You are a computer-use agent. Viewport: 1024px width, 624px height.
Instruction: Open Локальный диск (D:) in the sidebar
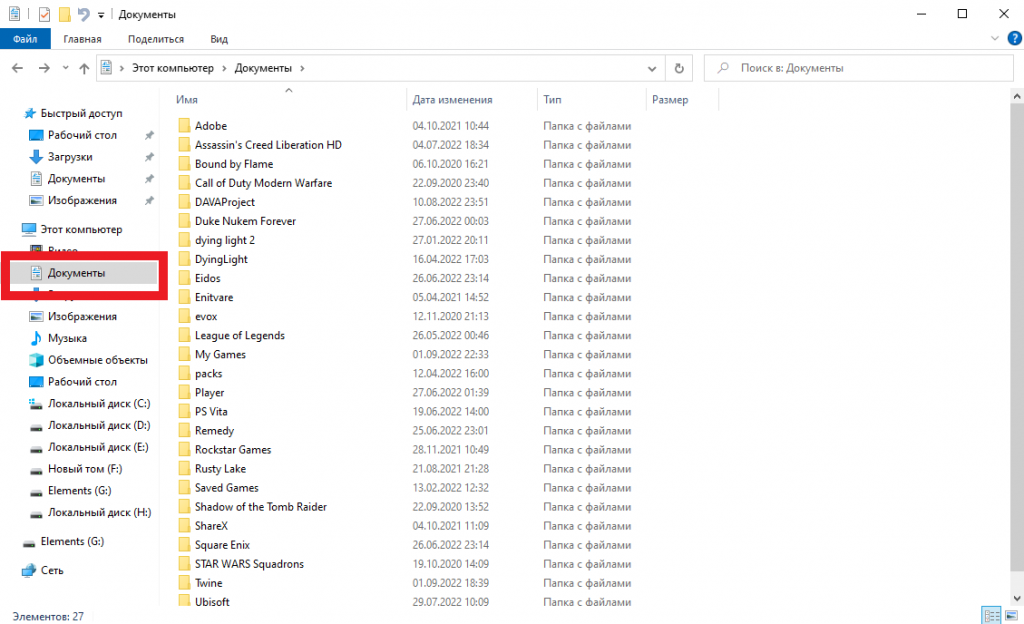(x=98, y=426)
